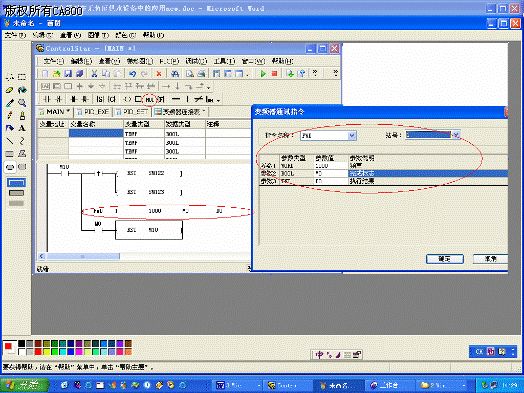Click the Save disk icon in ControlStar toolbar
The width and height of the screenshot is (524, 393).
pos(68,74)
